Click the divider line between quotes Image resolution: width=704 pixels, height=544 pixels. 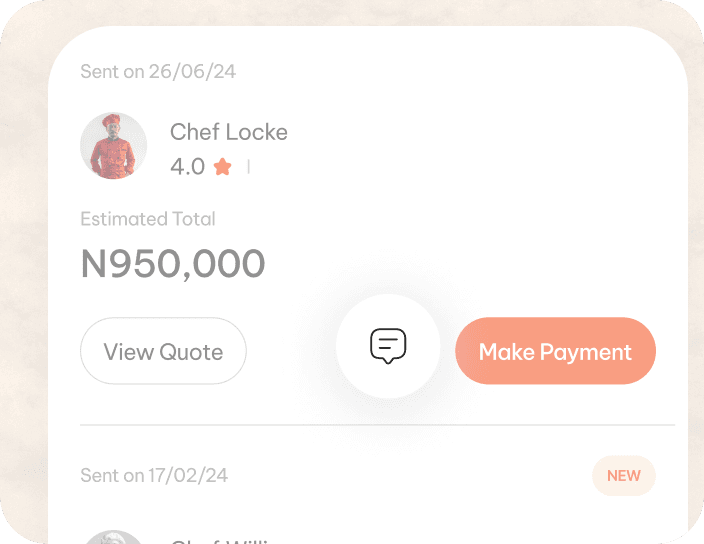377,425
